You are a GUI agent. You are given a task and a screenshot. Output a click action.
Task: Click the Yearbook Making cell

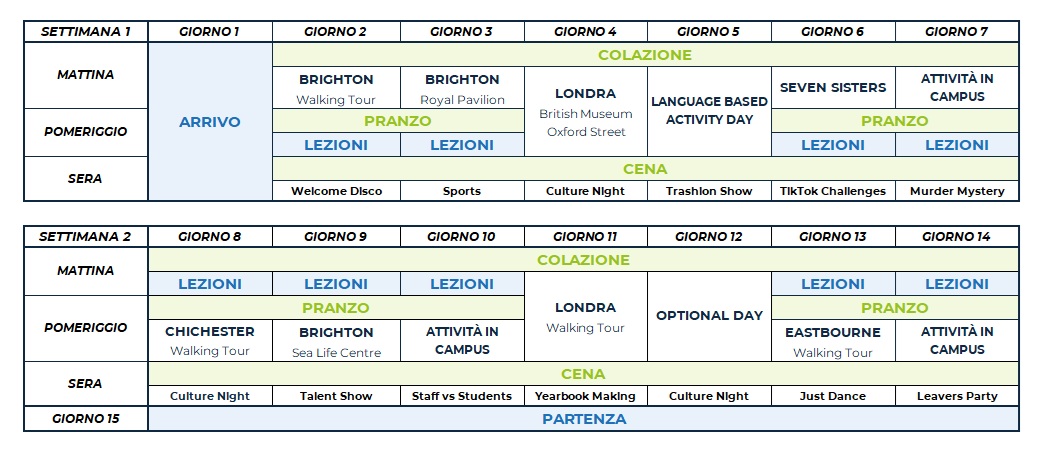[585, 396]
